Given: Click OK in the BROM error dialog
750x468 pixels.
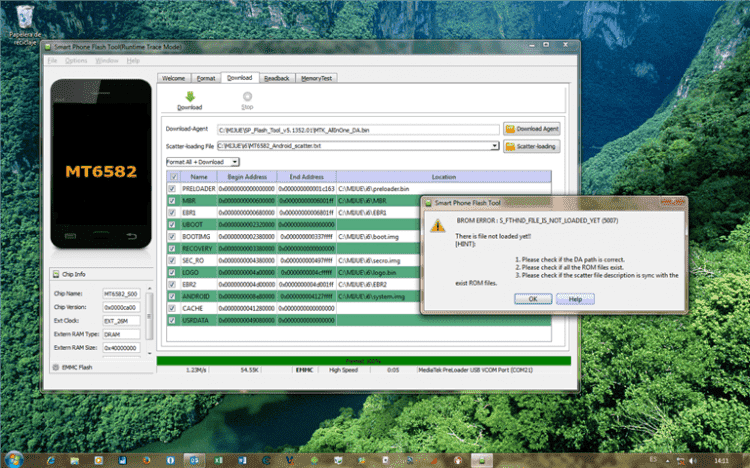Looking at the screenshot, I should click(533, 299).
